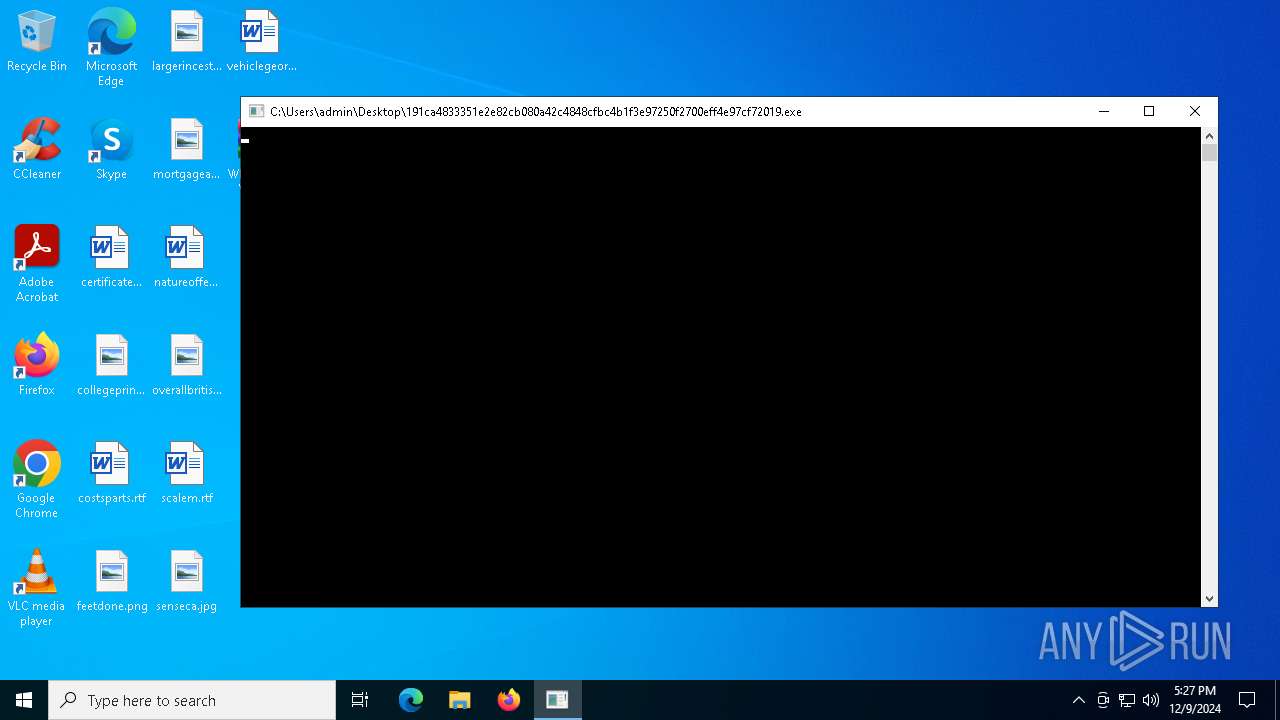Screen dimensions: 1280x720
Task: Open Task View on the taskbar
Action: point(360,700)
